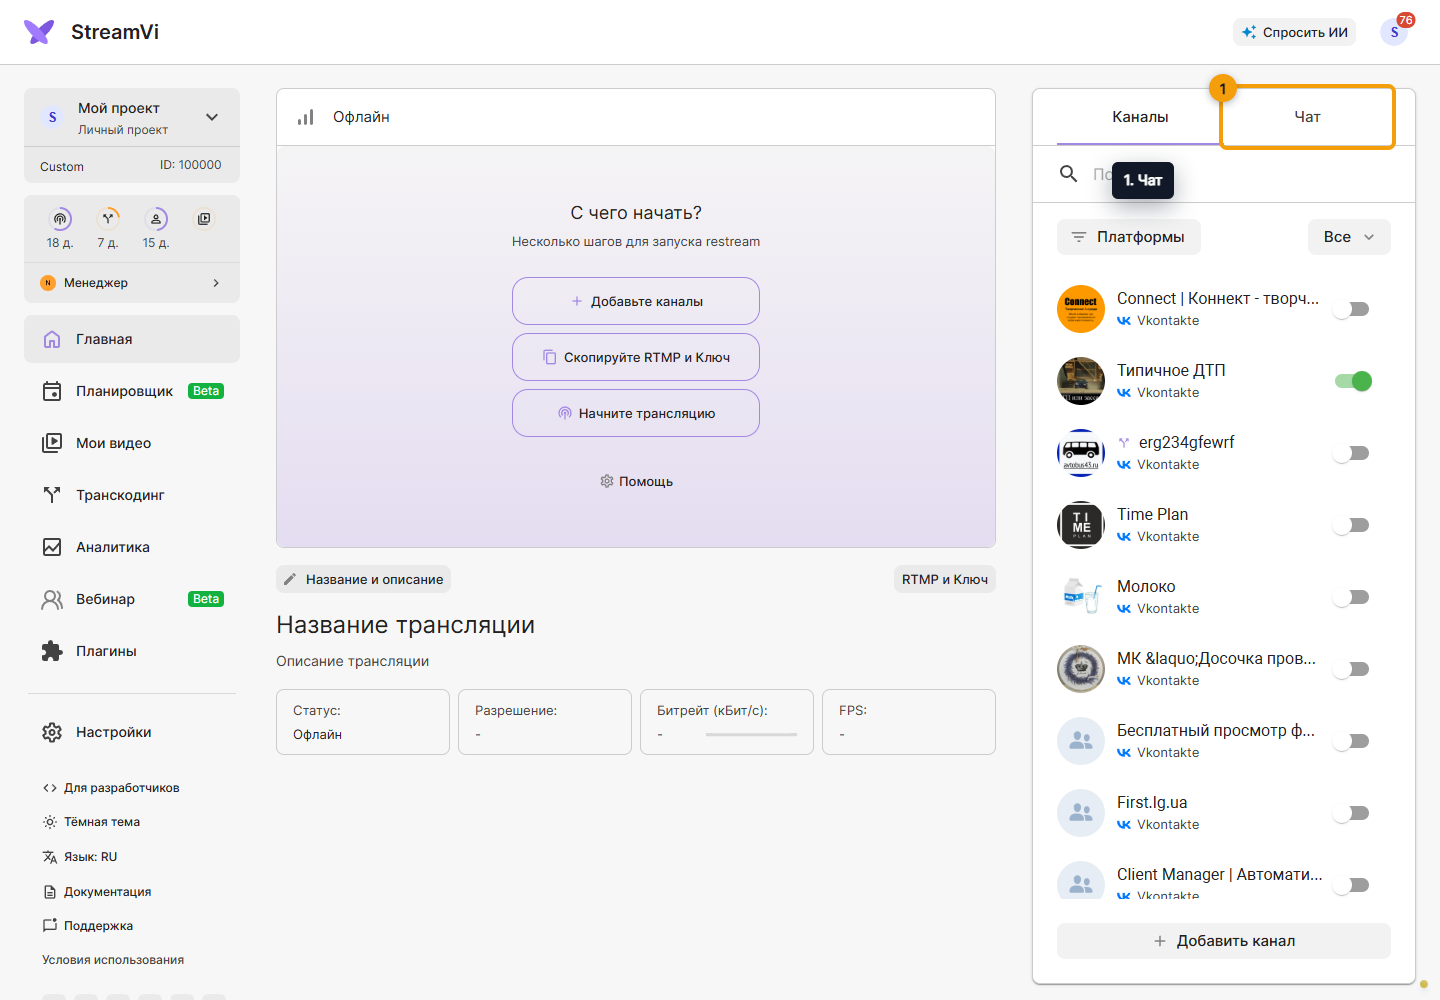1440x1000 pixels.
Task: Open the Платформы filter
Action: [1129, 237]
